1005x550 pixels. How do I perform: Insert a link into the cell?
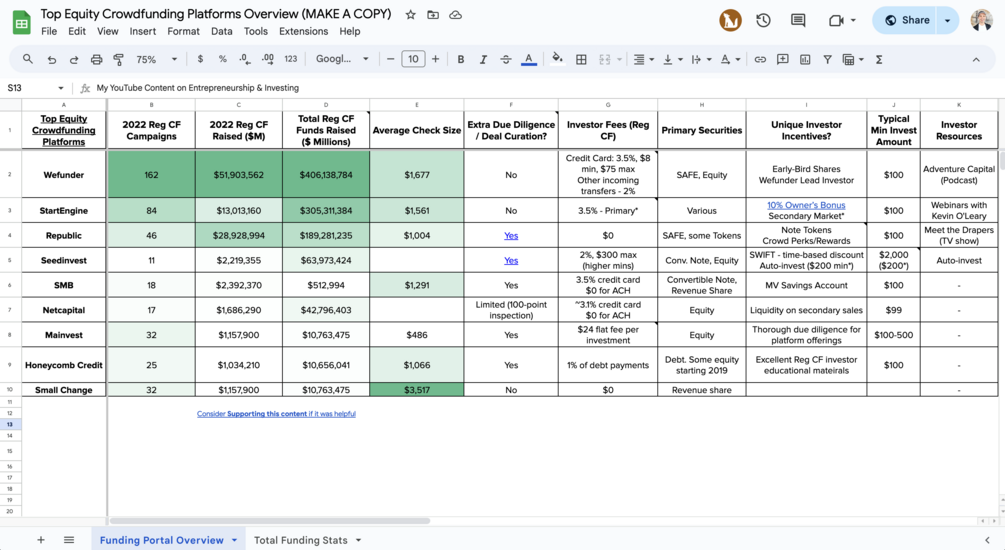pos(760,59)
